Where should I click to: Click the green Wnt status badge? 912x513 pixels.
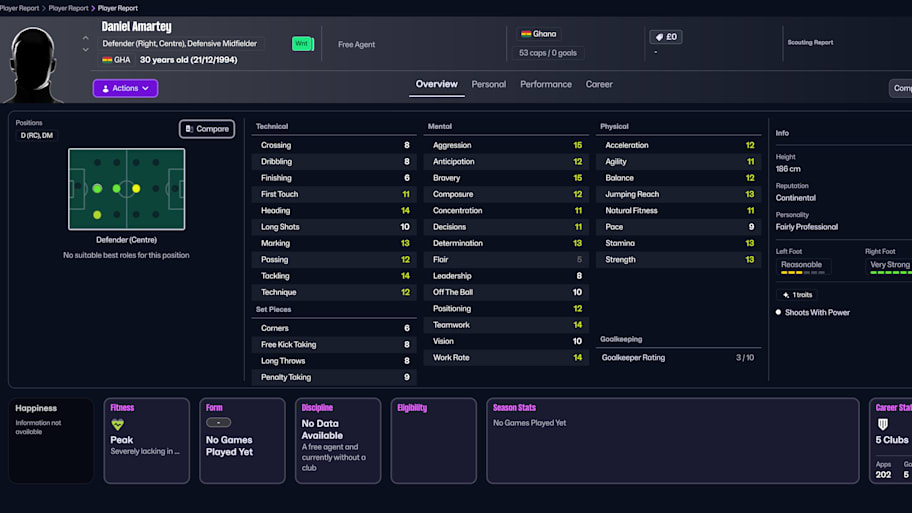tap(302, 44)
